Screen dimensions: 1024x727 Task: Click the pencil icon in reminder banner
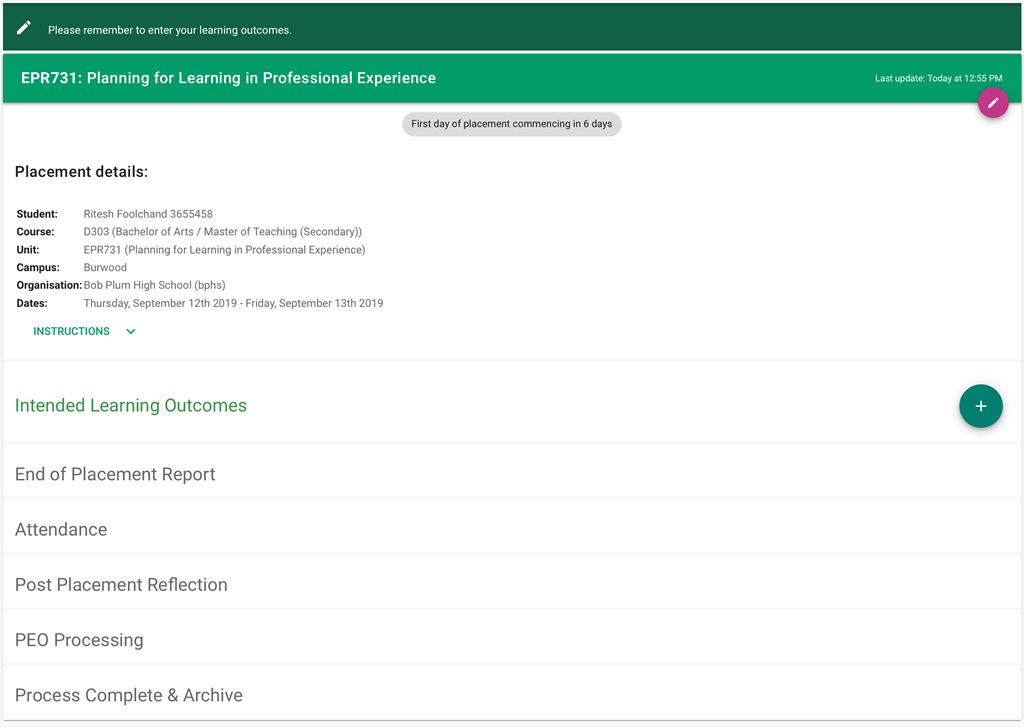coord(24,27)
